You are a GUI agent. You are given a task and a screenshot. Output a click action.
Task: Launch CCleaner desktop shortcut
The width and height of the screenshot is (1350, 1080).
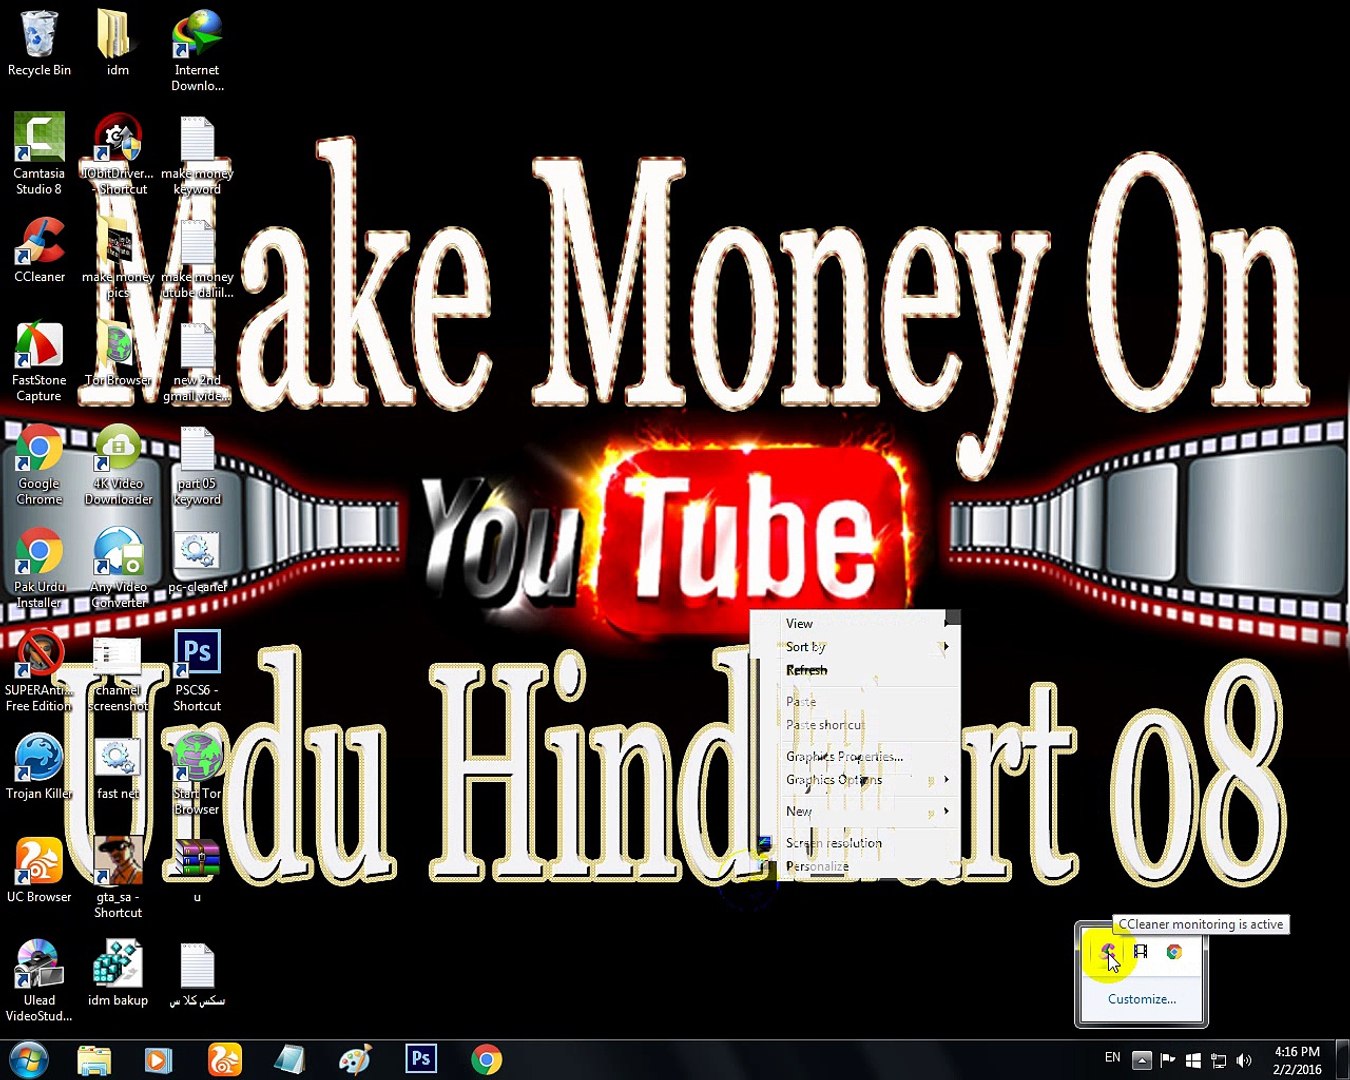click(x=39, y=250)
